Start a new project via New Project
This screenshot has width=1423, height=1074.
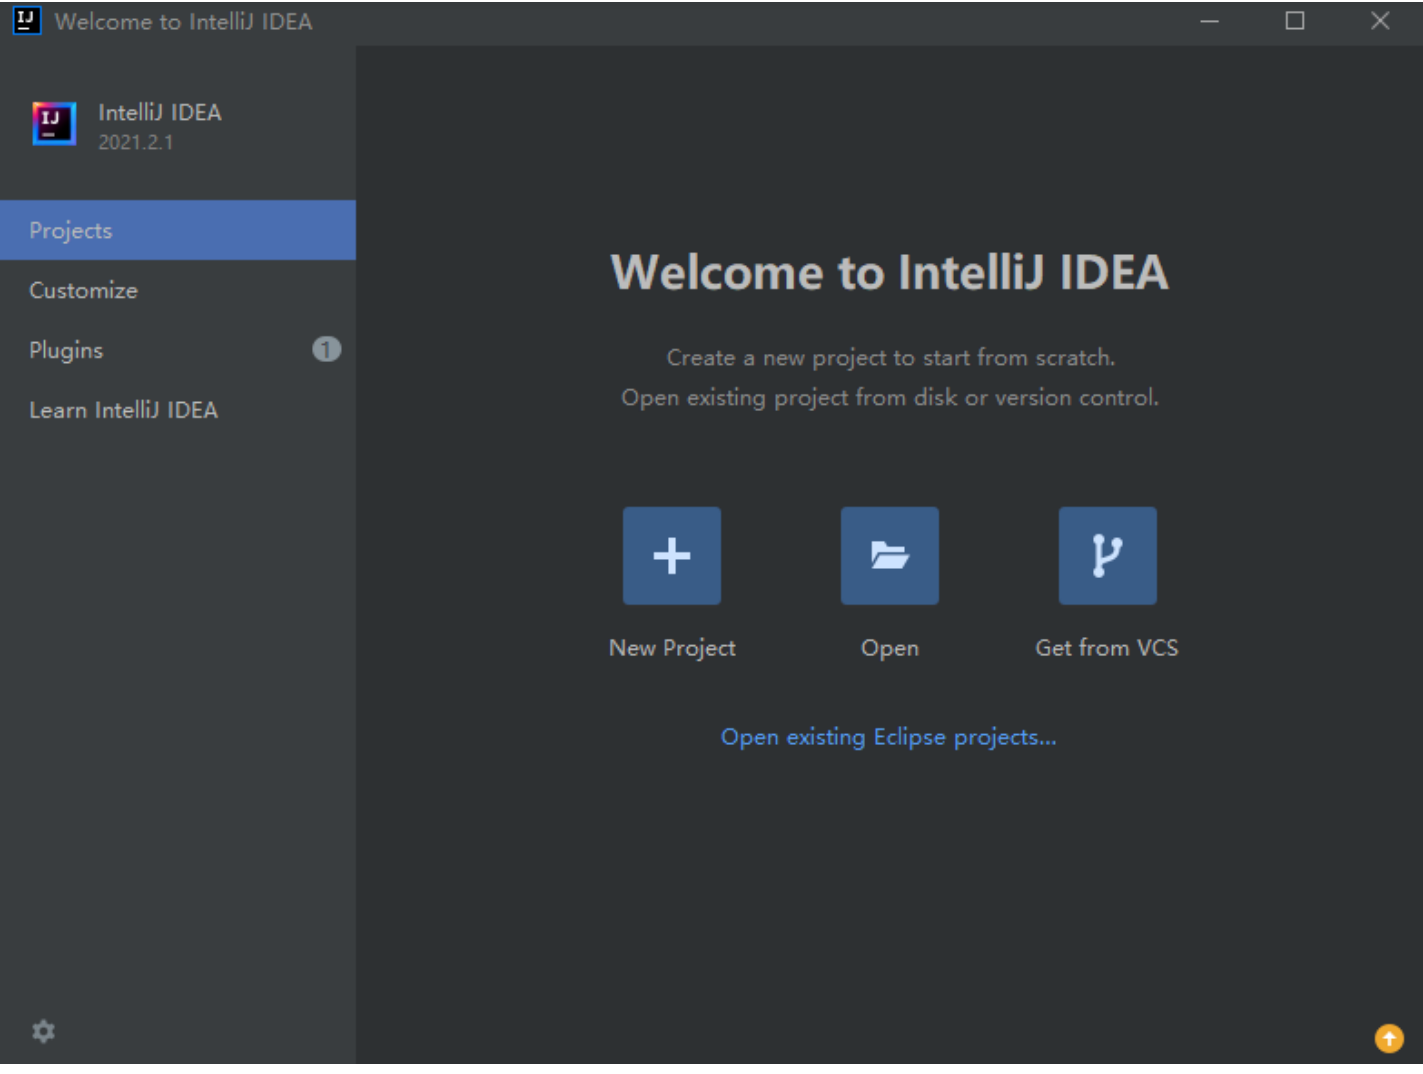[x=672, y=557]
